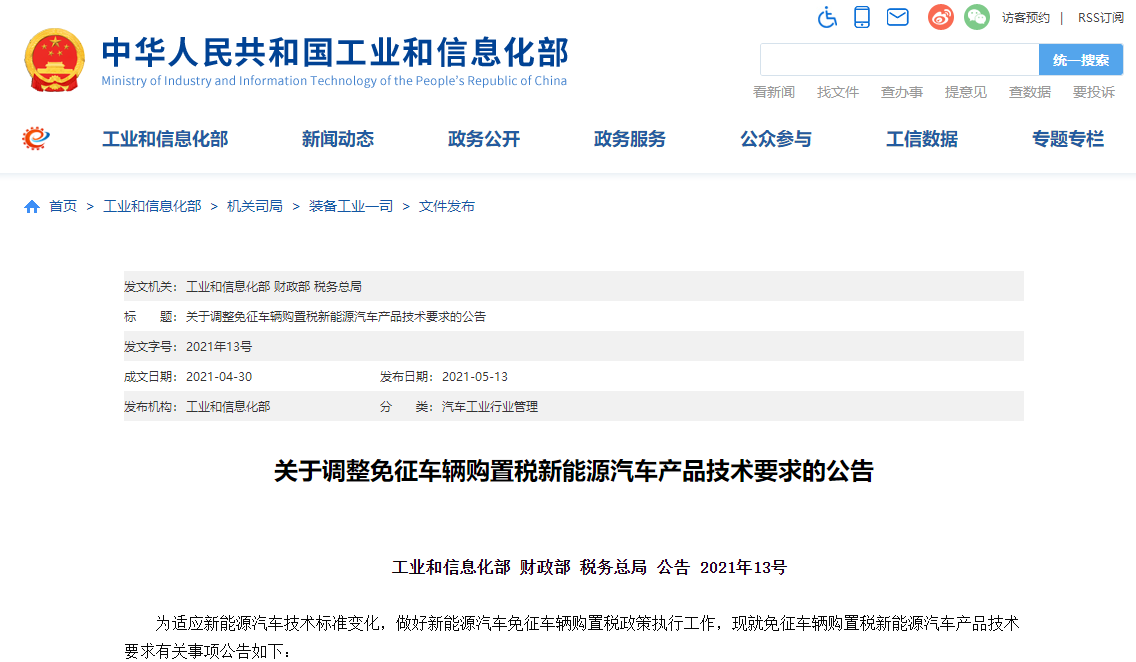This screenshot has width=1136, height=662.
Task: Select 查办事 quick link
Action: (901, 92)
